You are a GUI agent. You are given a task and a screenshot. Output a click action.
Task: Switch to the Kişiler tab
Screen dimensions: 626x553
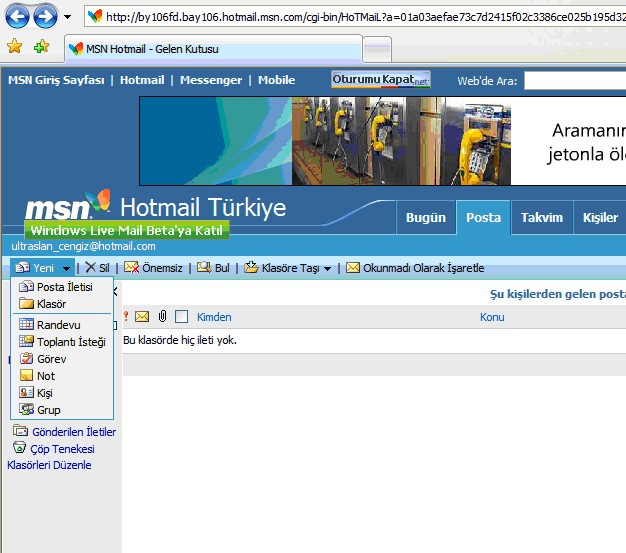click(600, 218)
